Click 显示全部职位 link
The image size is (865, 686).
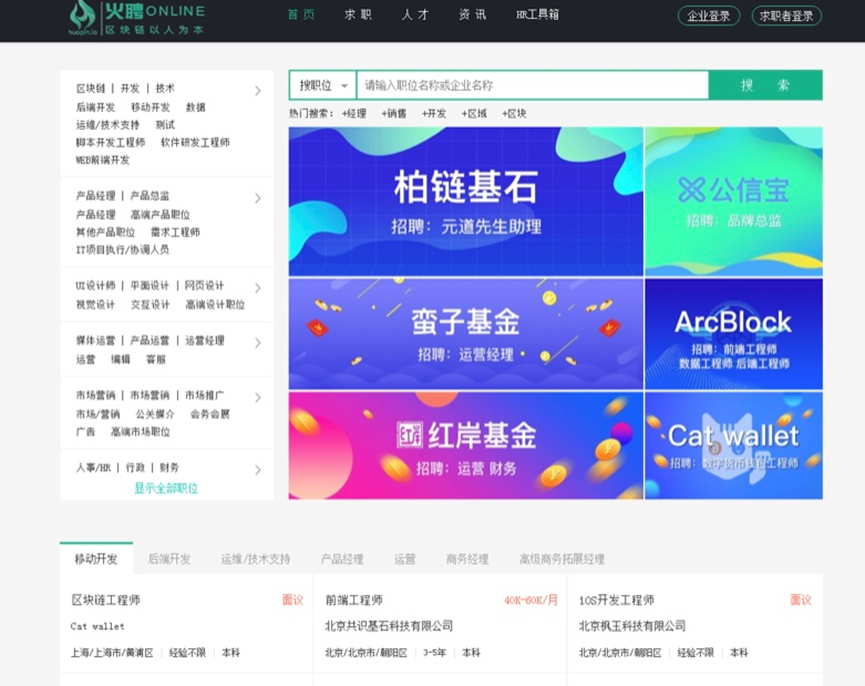point(166,488)
